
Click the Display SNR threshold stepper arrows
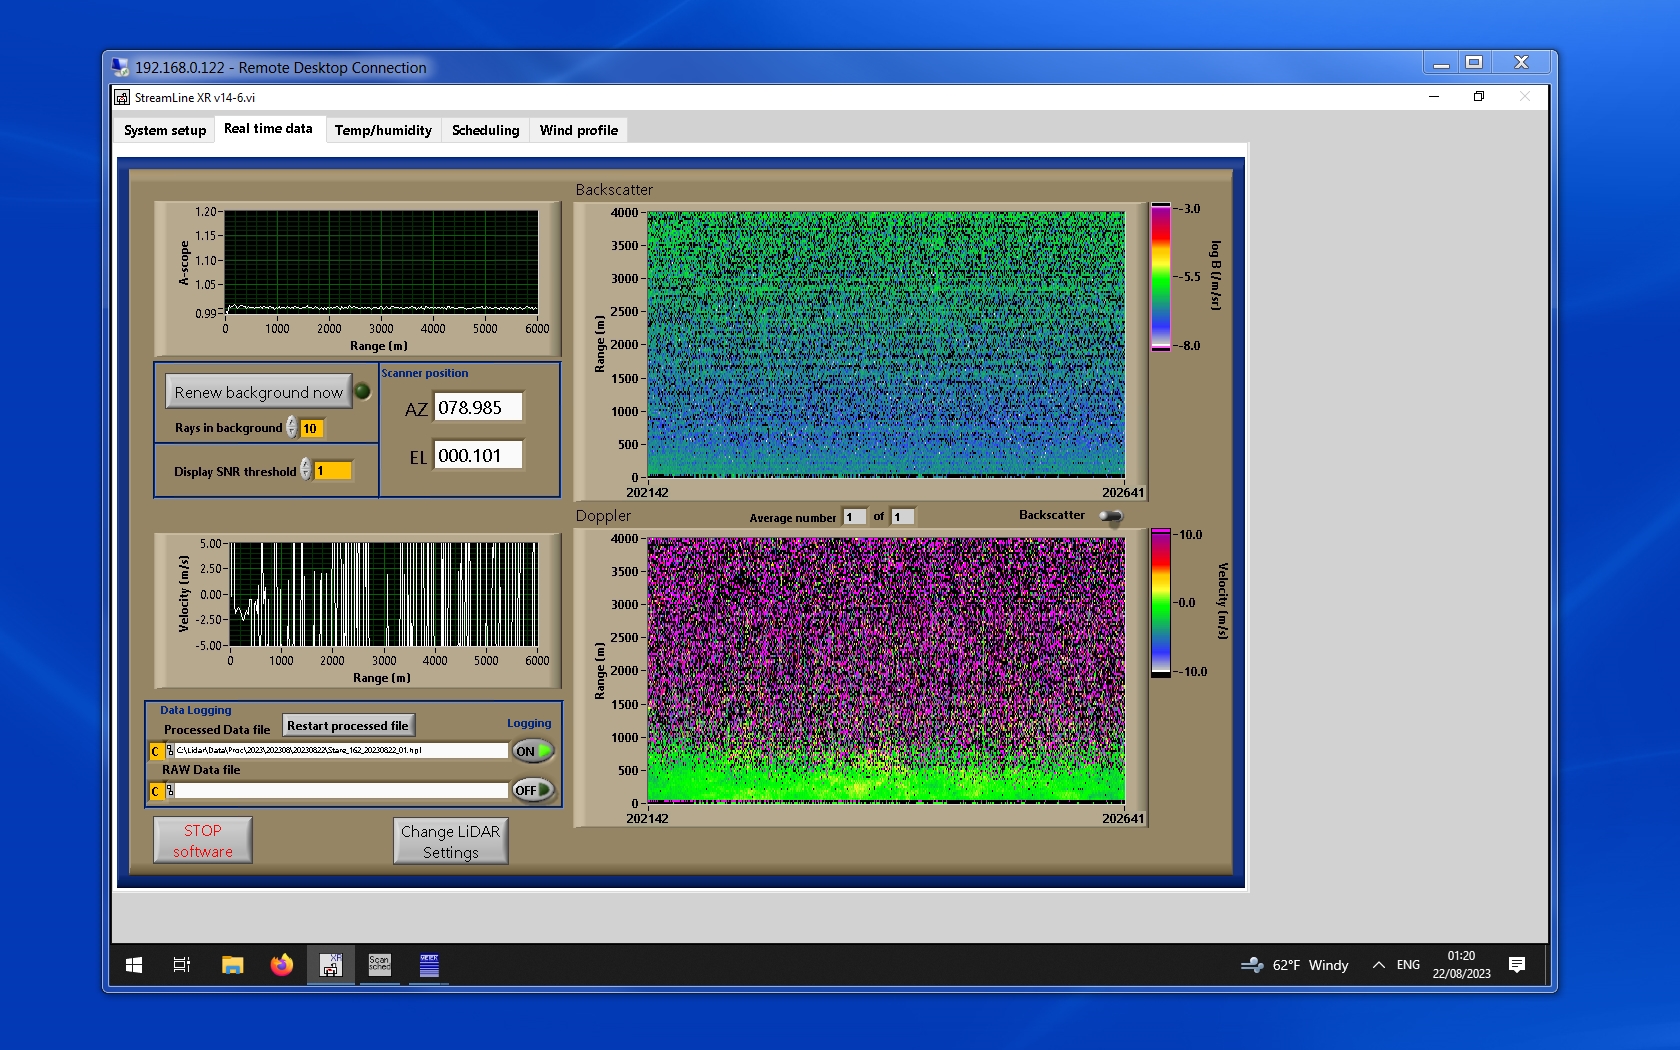305,470
